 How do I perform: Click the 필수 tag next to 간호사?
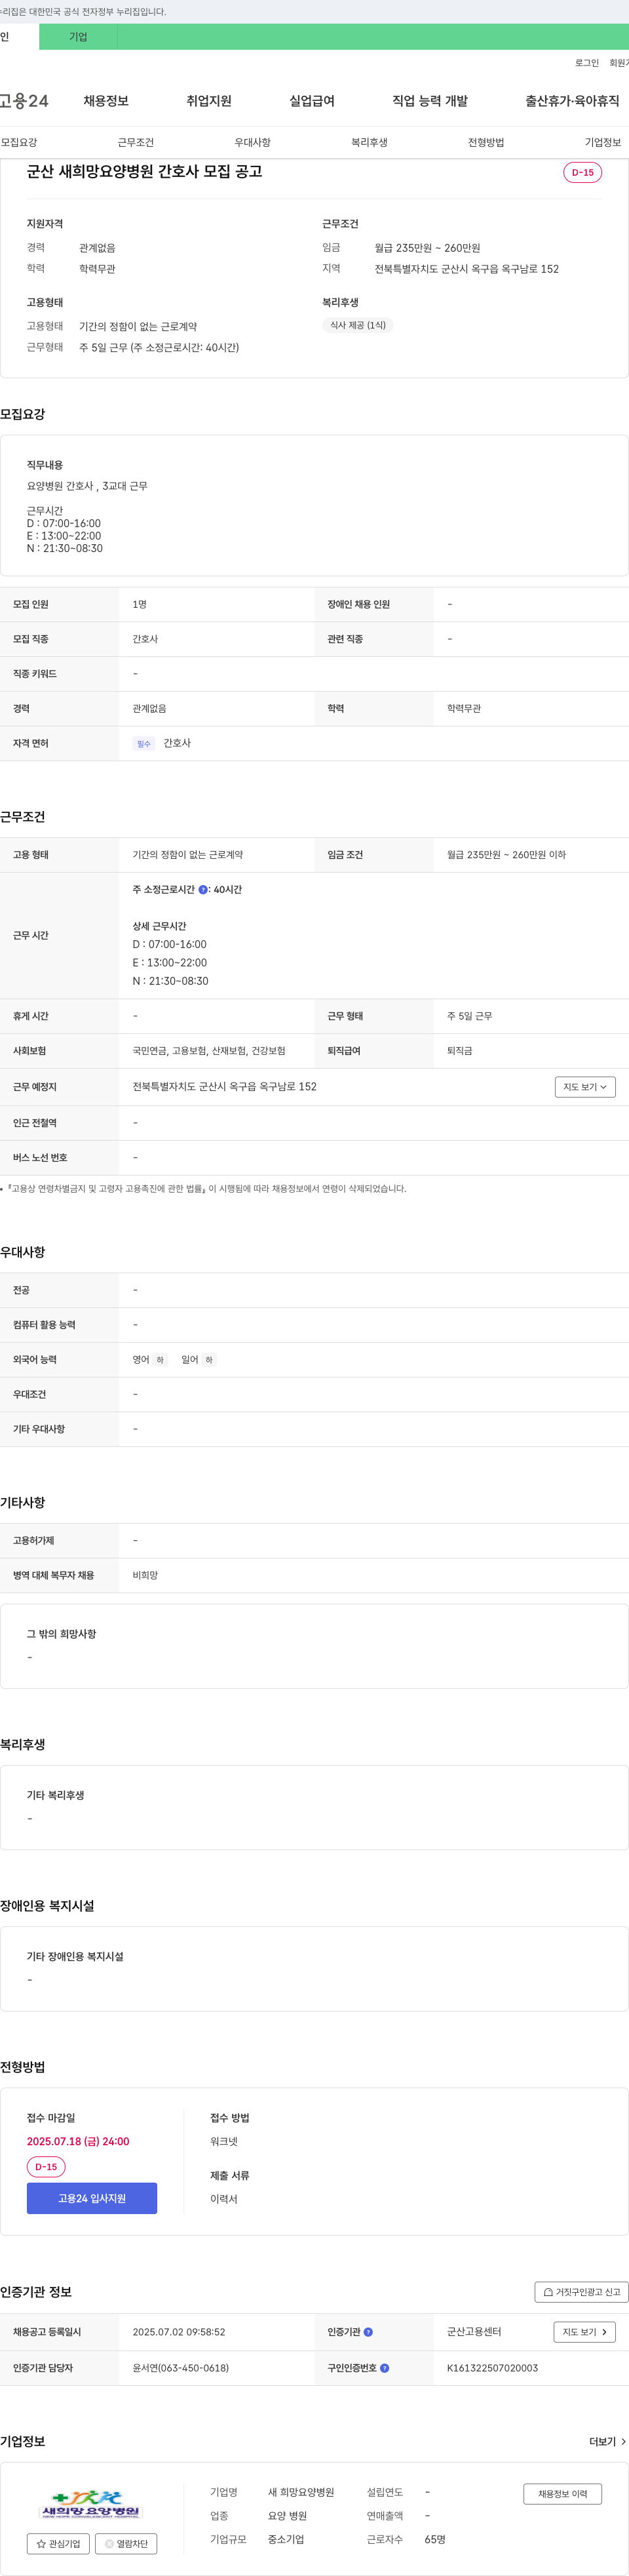[x=144, y=743]
